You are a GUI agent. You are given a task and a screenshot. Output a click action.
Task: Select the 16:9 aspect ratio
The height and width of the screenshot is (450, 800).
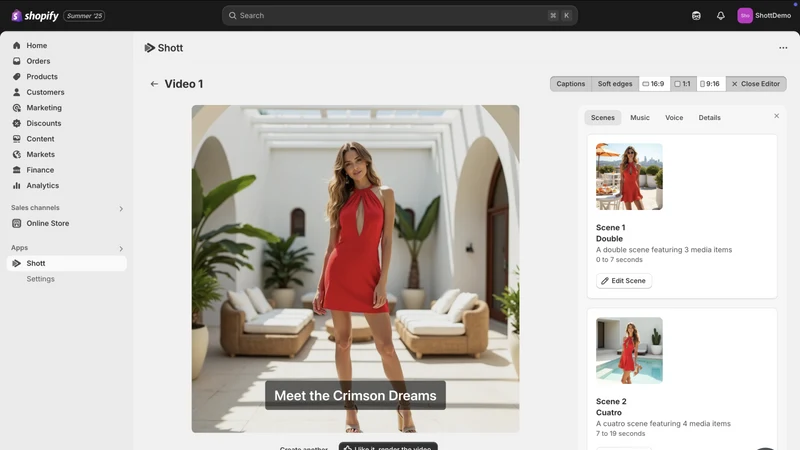[x=654, y=84]
